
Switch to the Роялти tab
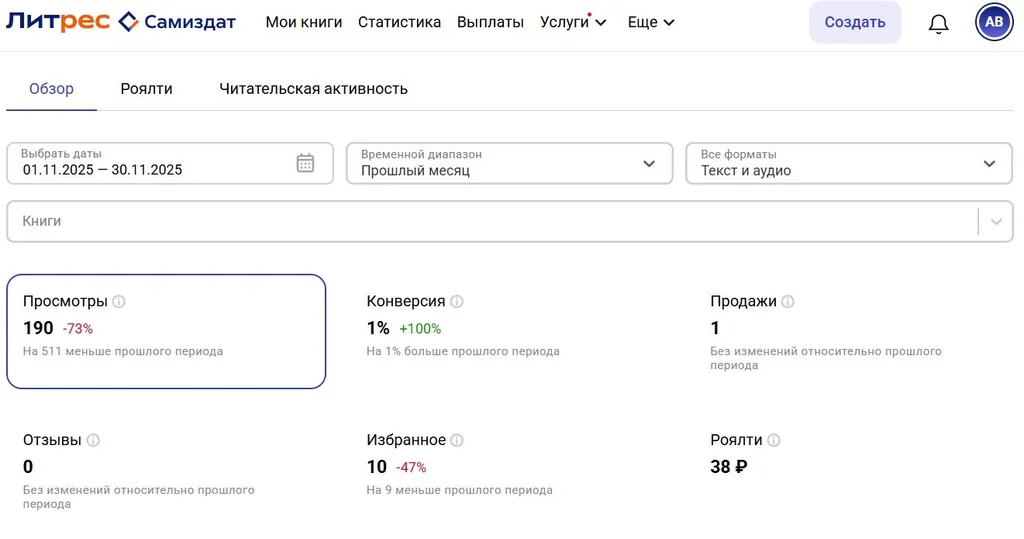(146, 89)
